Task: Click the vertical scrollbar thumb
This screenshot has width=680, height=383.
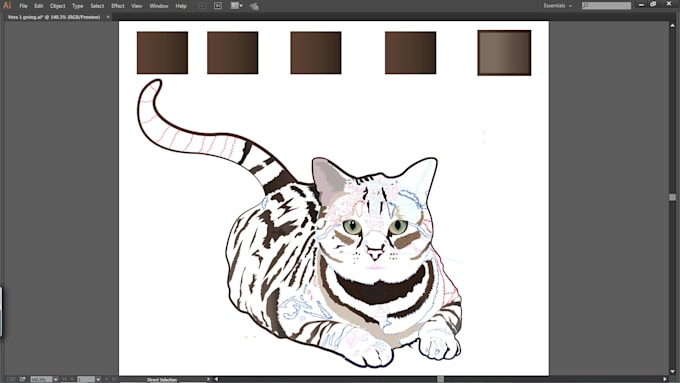Action: (673, 197)
